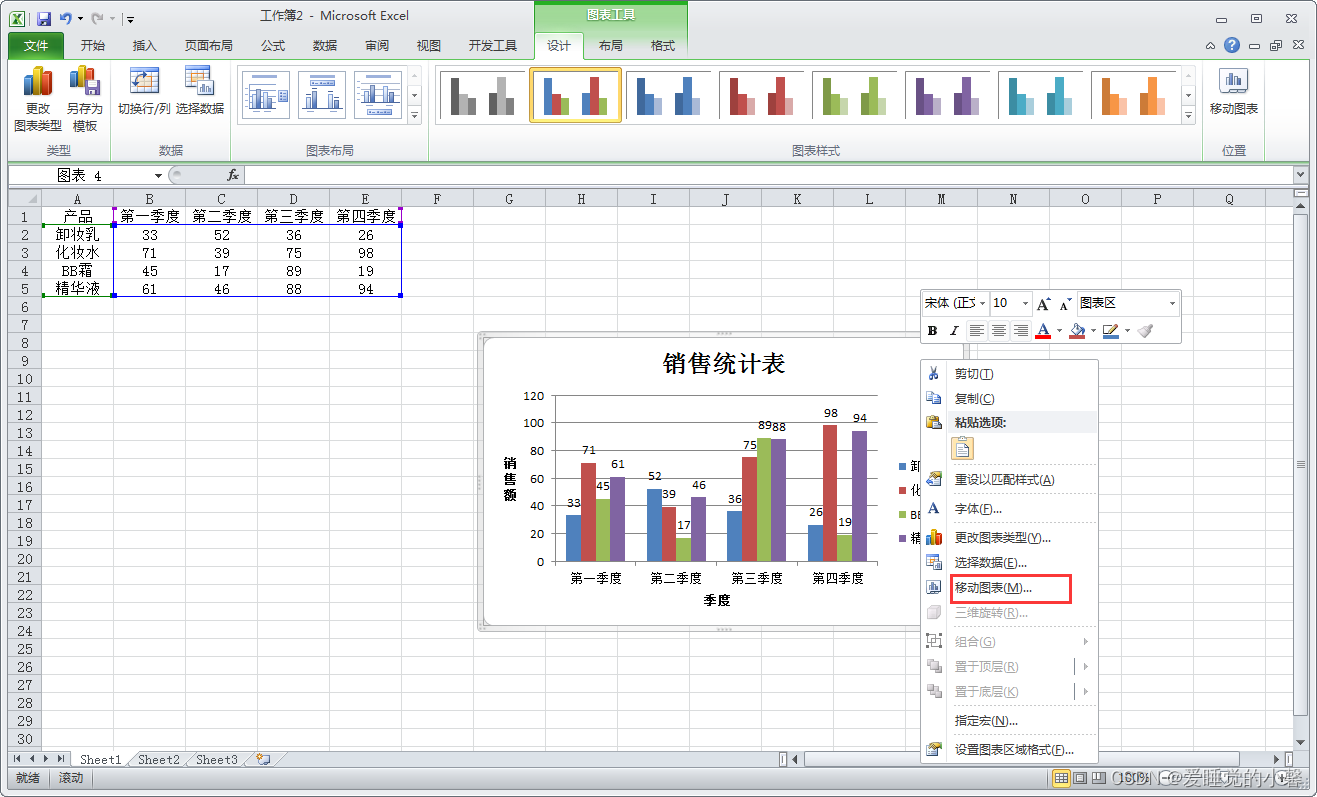Switch to Developer (开发工具) tab
This screenshot has width=1317, height=797.
point(493,45)
